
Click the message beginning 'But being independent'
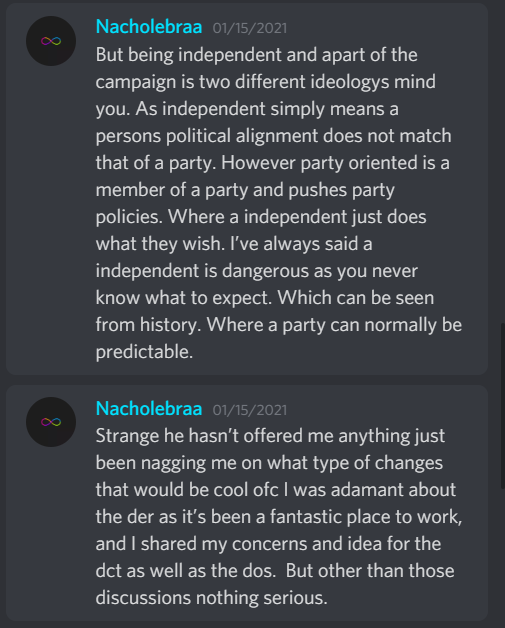coord(279,203)
